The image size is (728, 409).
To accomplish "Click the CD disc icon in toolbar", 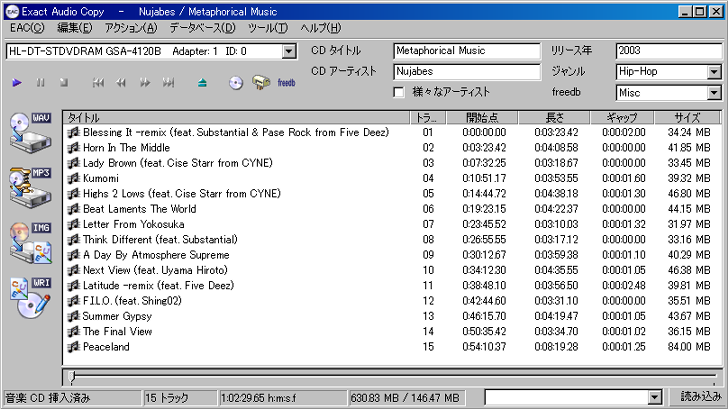I will click(236, 83).
